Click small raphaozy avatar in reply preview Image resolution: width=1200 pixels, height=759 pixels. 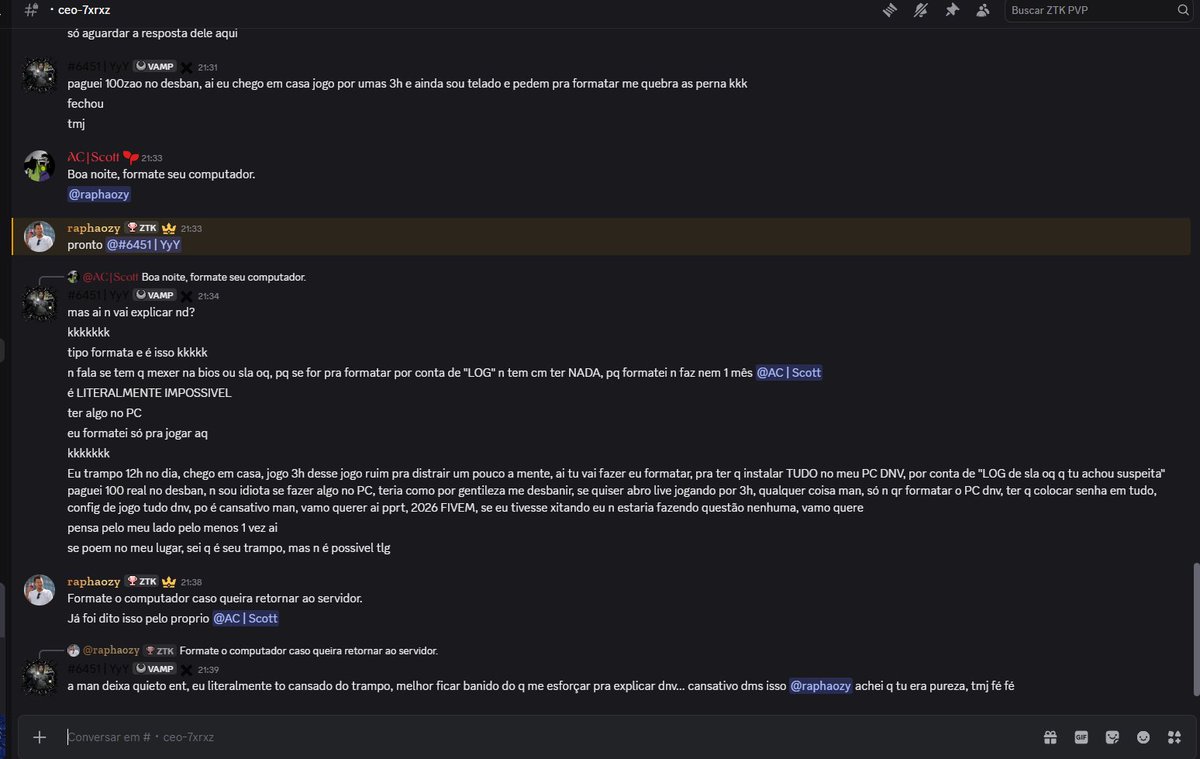[x=73, y=650]
